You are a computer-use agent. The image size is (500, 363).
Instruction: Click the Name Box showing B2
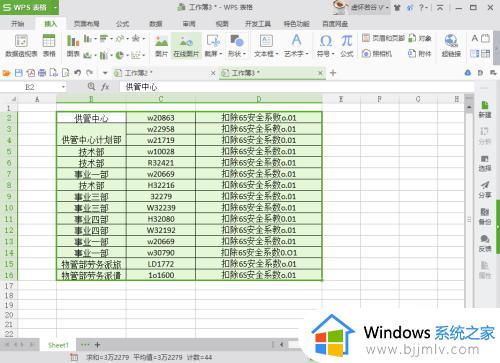(30, 87)
